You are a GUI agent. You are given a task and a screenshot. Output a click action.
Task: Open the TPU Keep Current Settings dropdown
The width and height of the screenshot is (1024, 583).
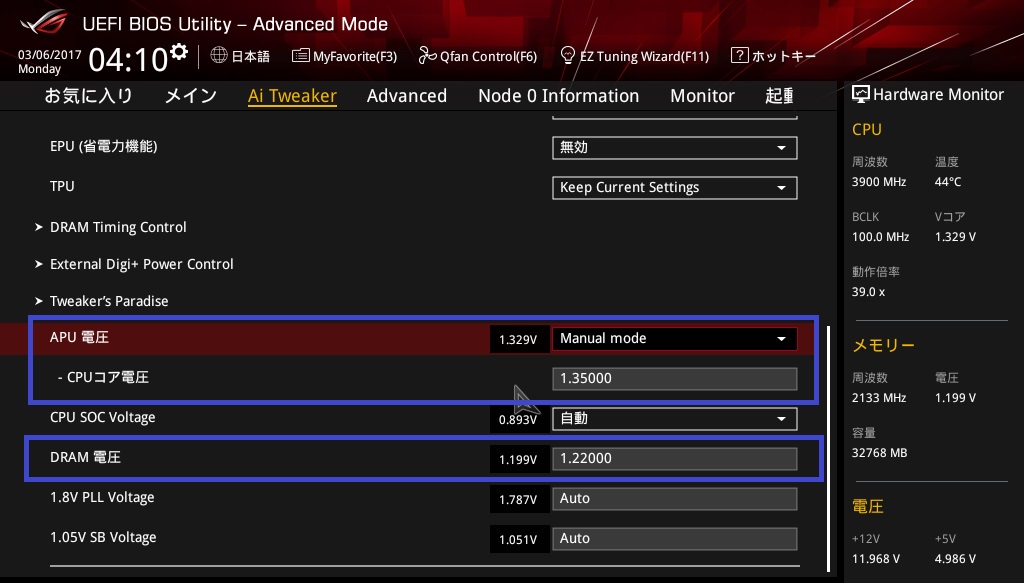point(675,188)
